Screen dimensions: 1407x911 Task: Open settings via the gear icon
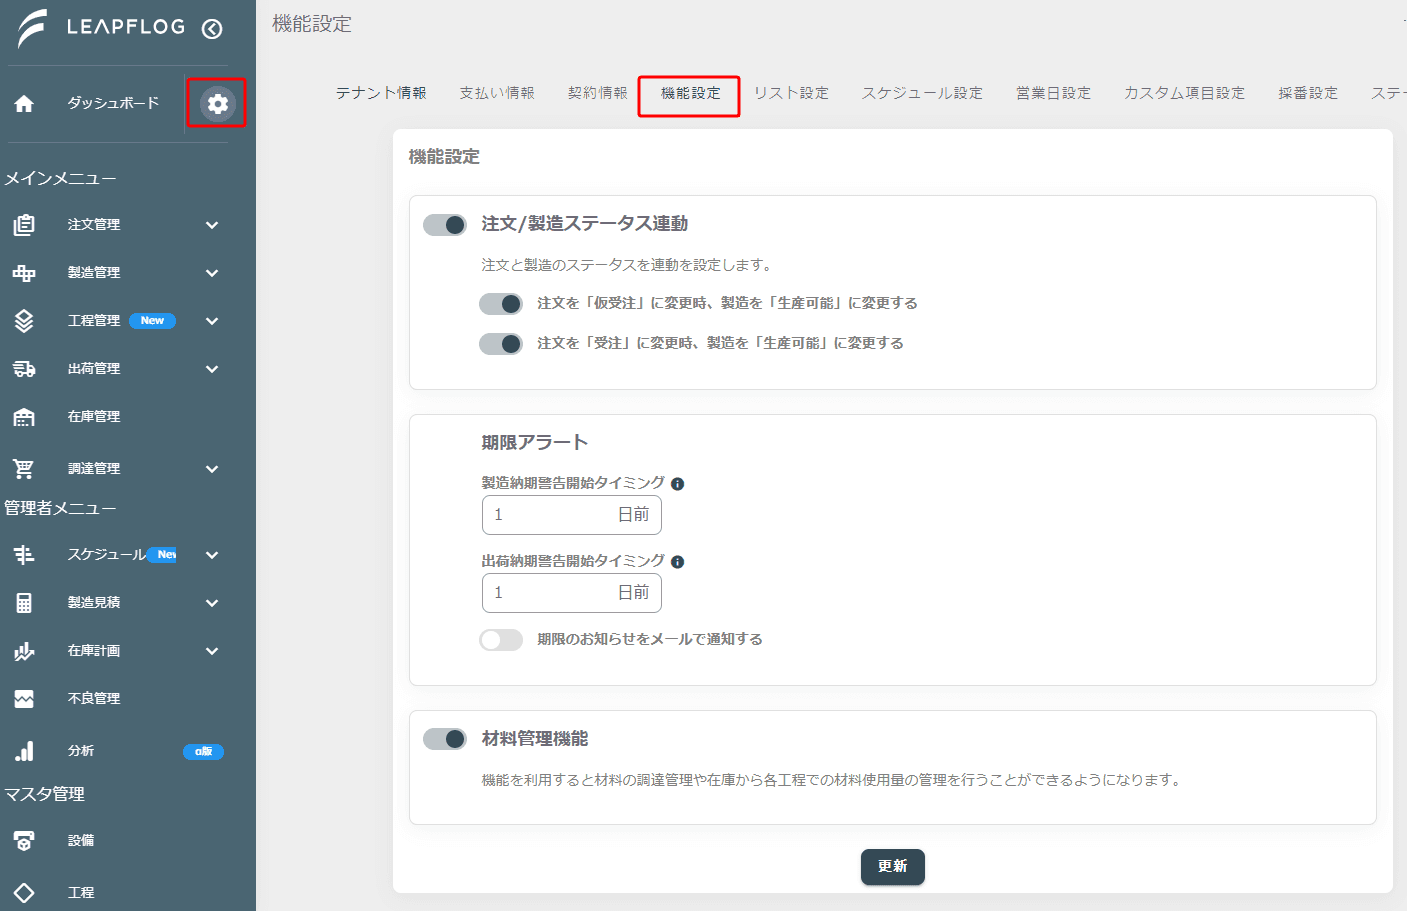tap(217, 104)
